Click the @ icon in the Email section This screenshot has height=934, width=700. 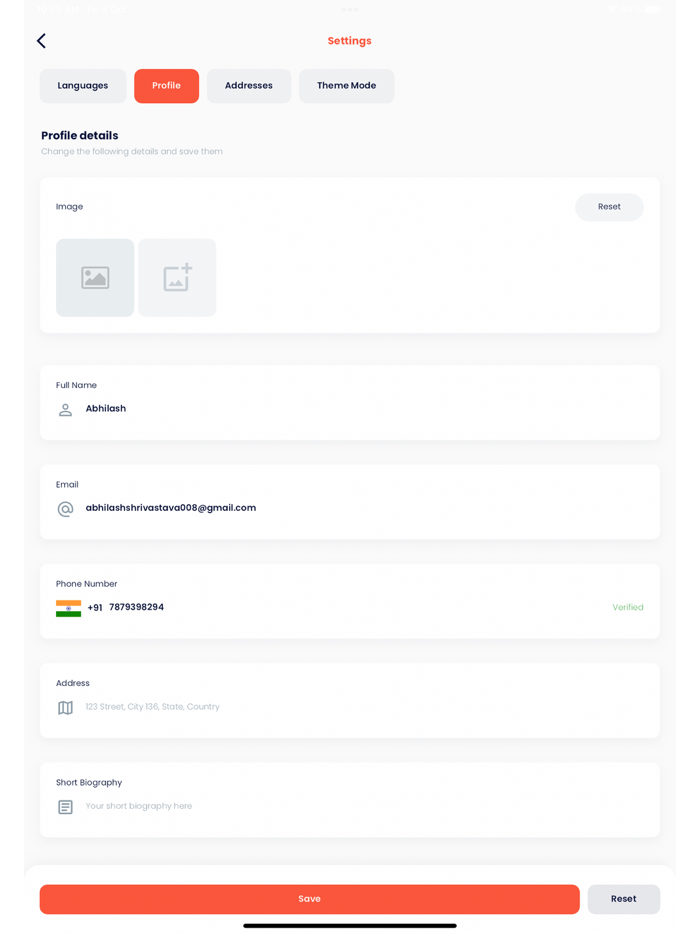click(x=65, y=508)
